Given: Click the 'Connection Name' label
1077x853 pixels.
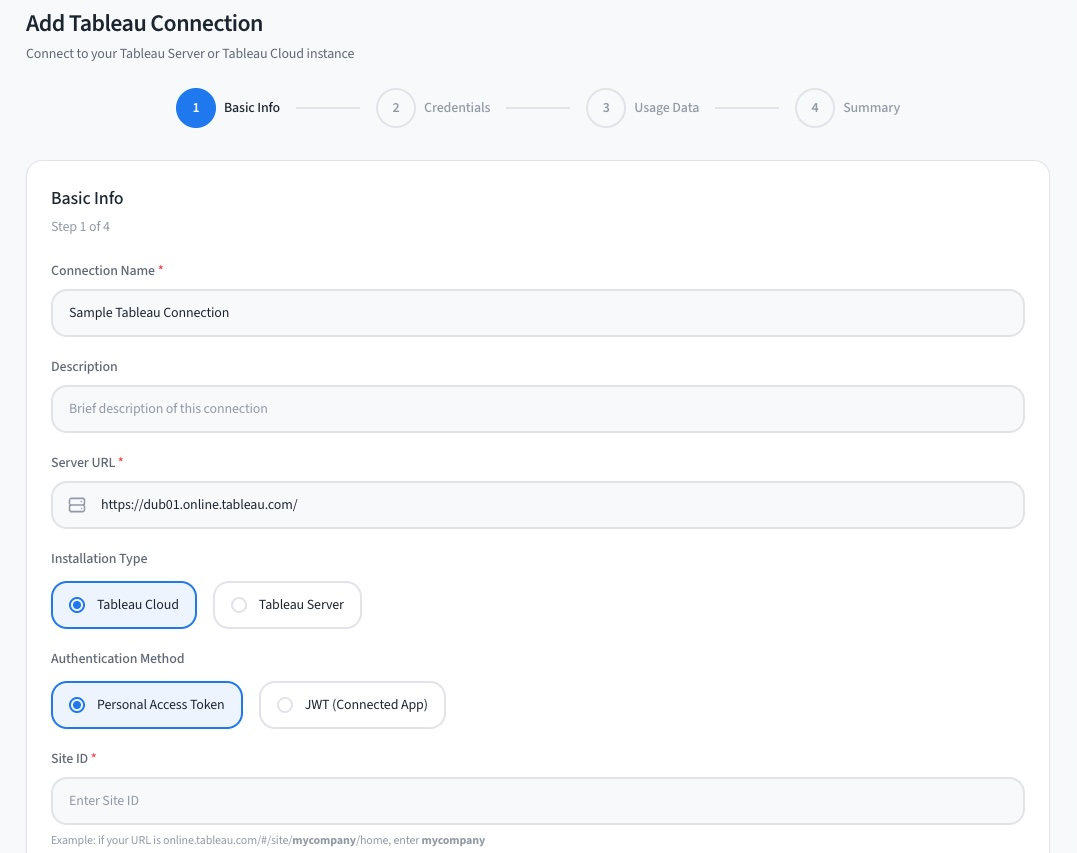Looking at the screenshot, I should [x=103, y=271].
